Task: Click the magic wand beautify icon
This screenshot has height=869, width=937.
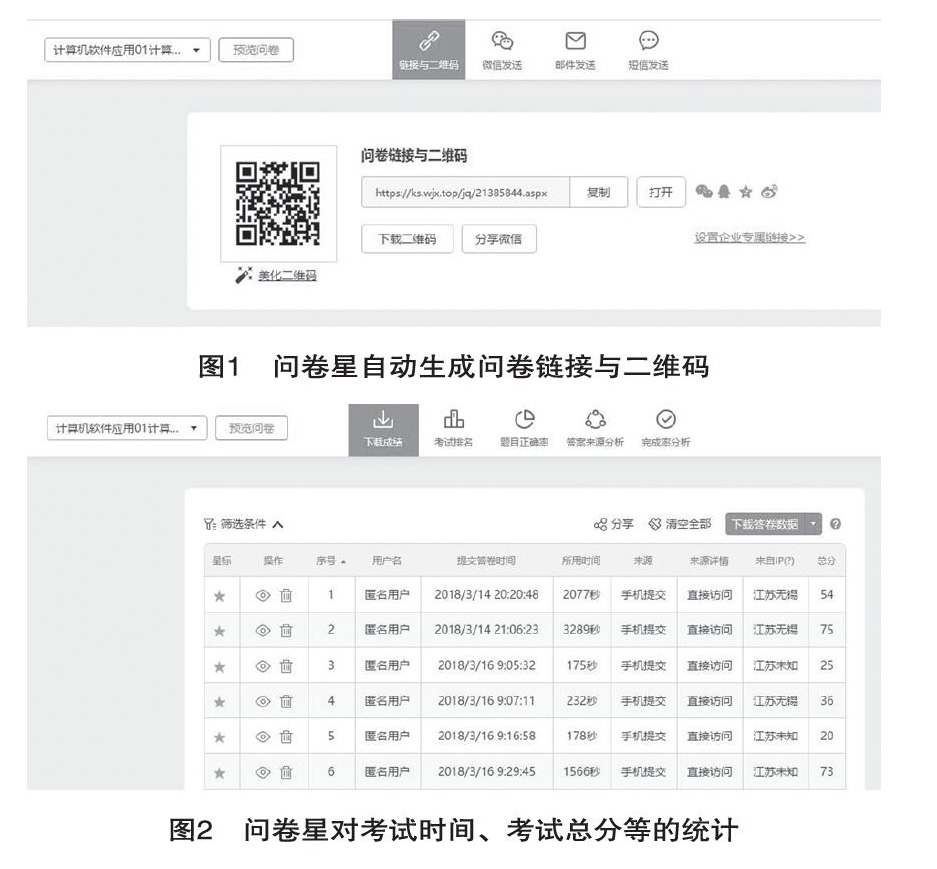Action: (243, 275)
